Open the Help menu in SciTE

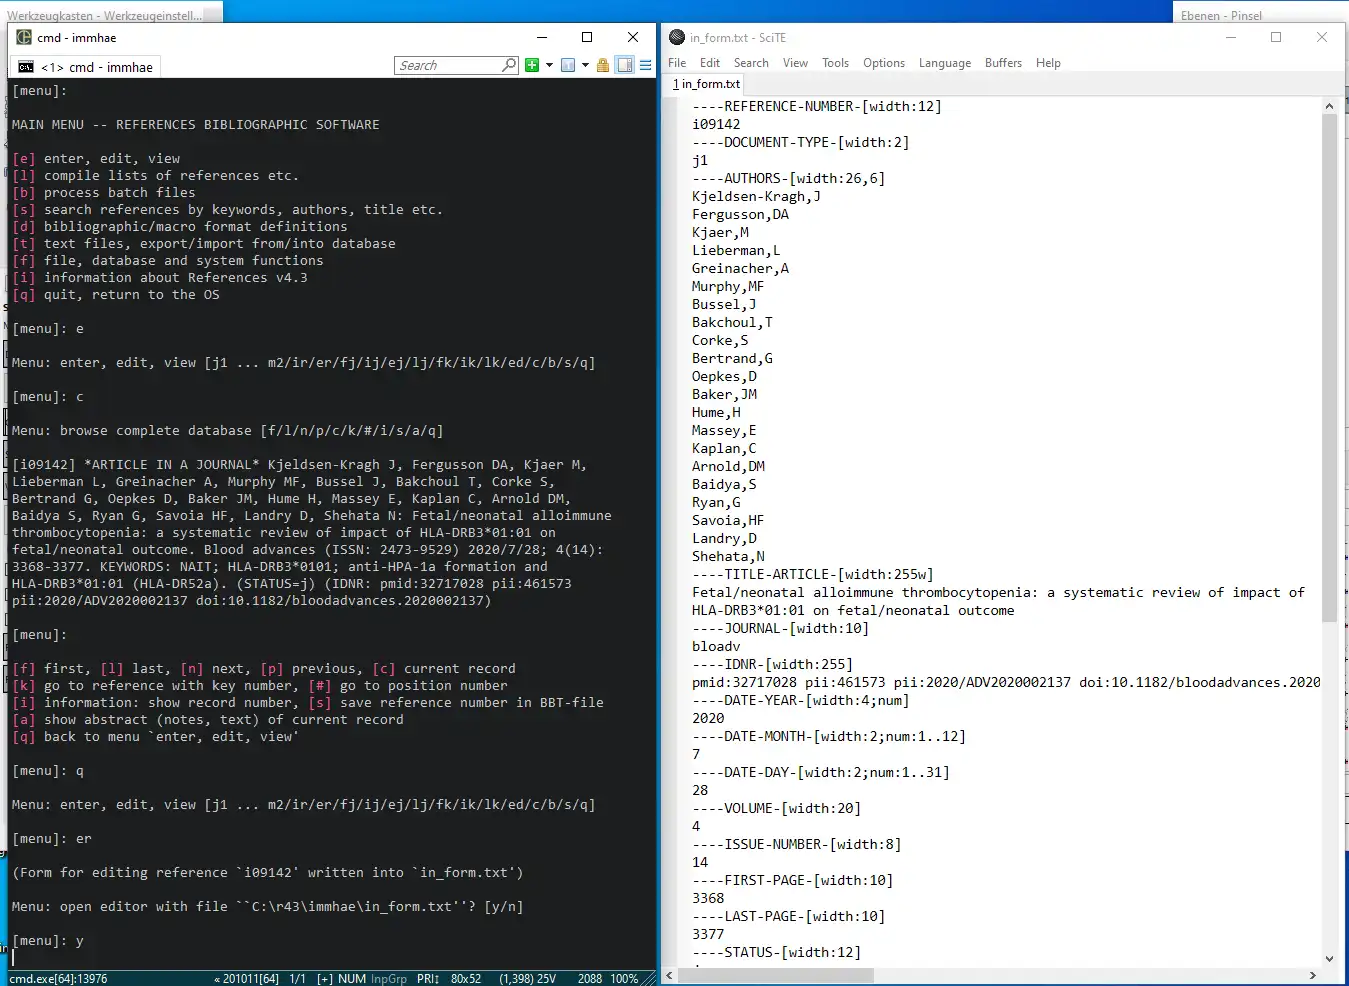(1048, 63)
